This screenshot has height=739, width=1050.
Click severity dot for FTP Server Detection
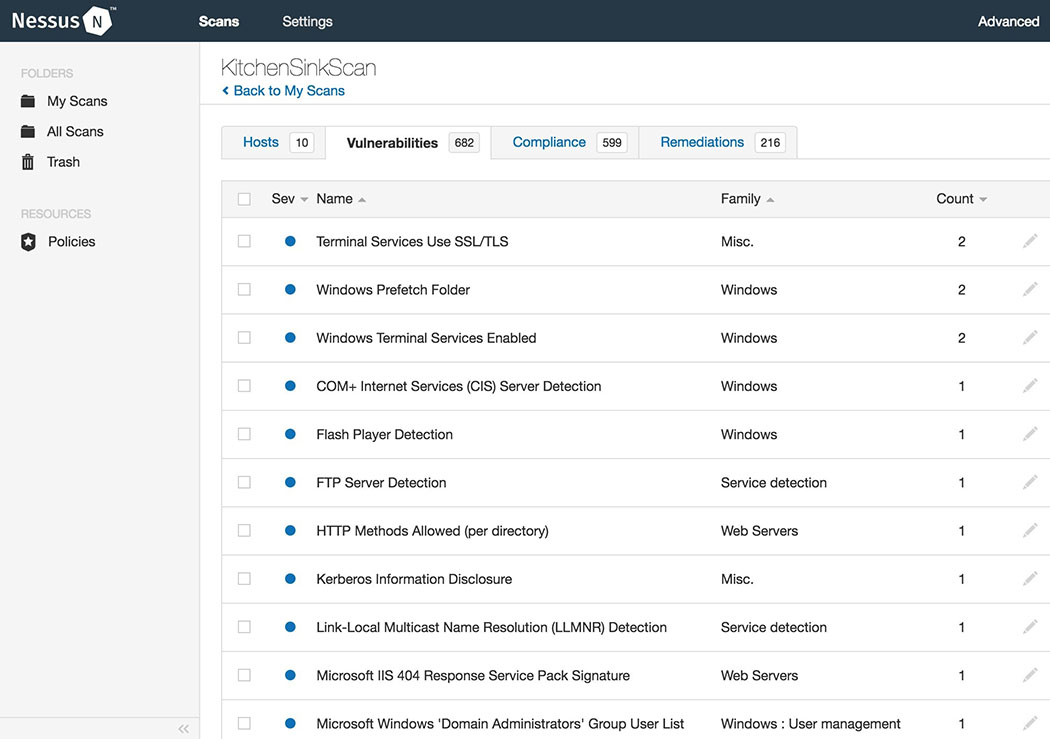point(290,482)
